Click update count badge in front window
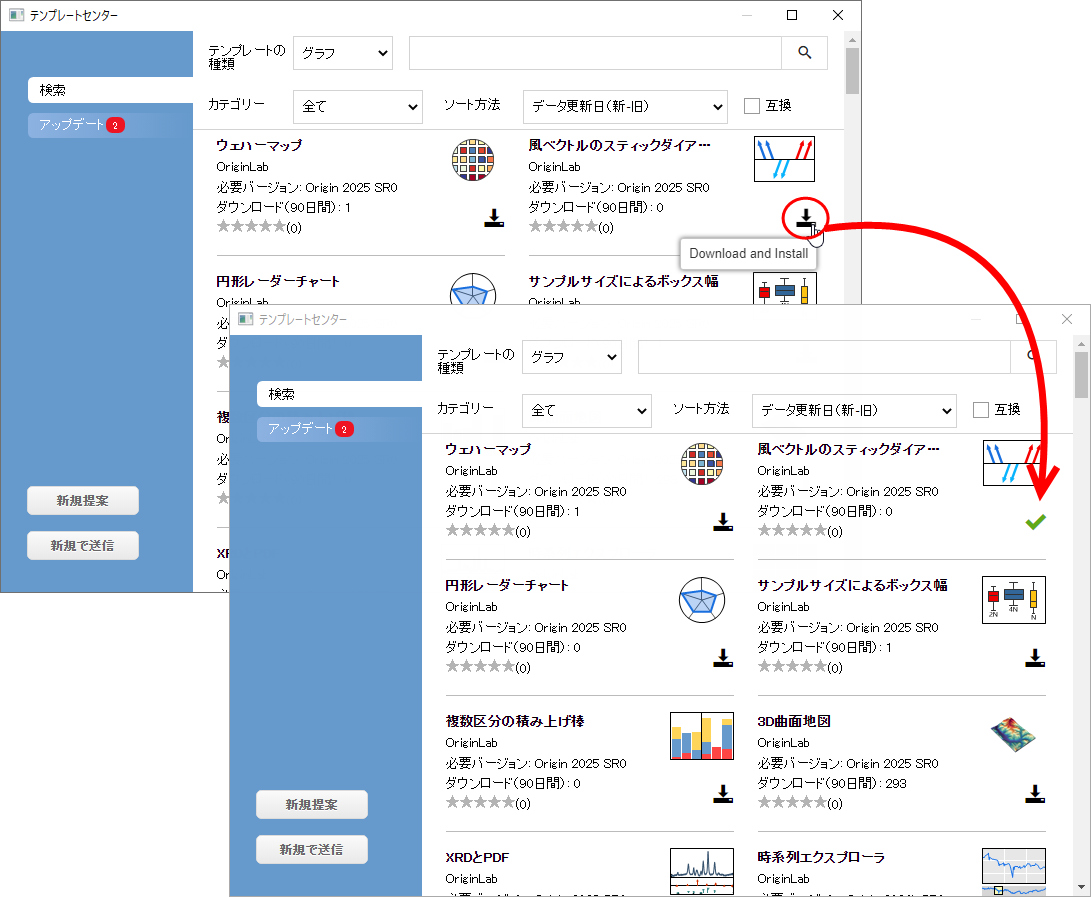Viewport: 1091px width, 897px height. (x=344, y=429)
